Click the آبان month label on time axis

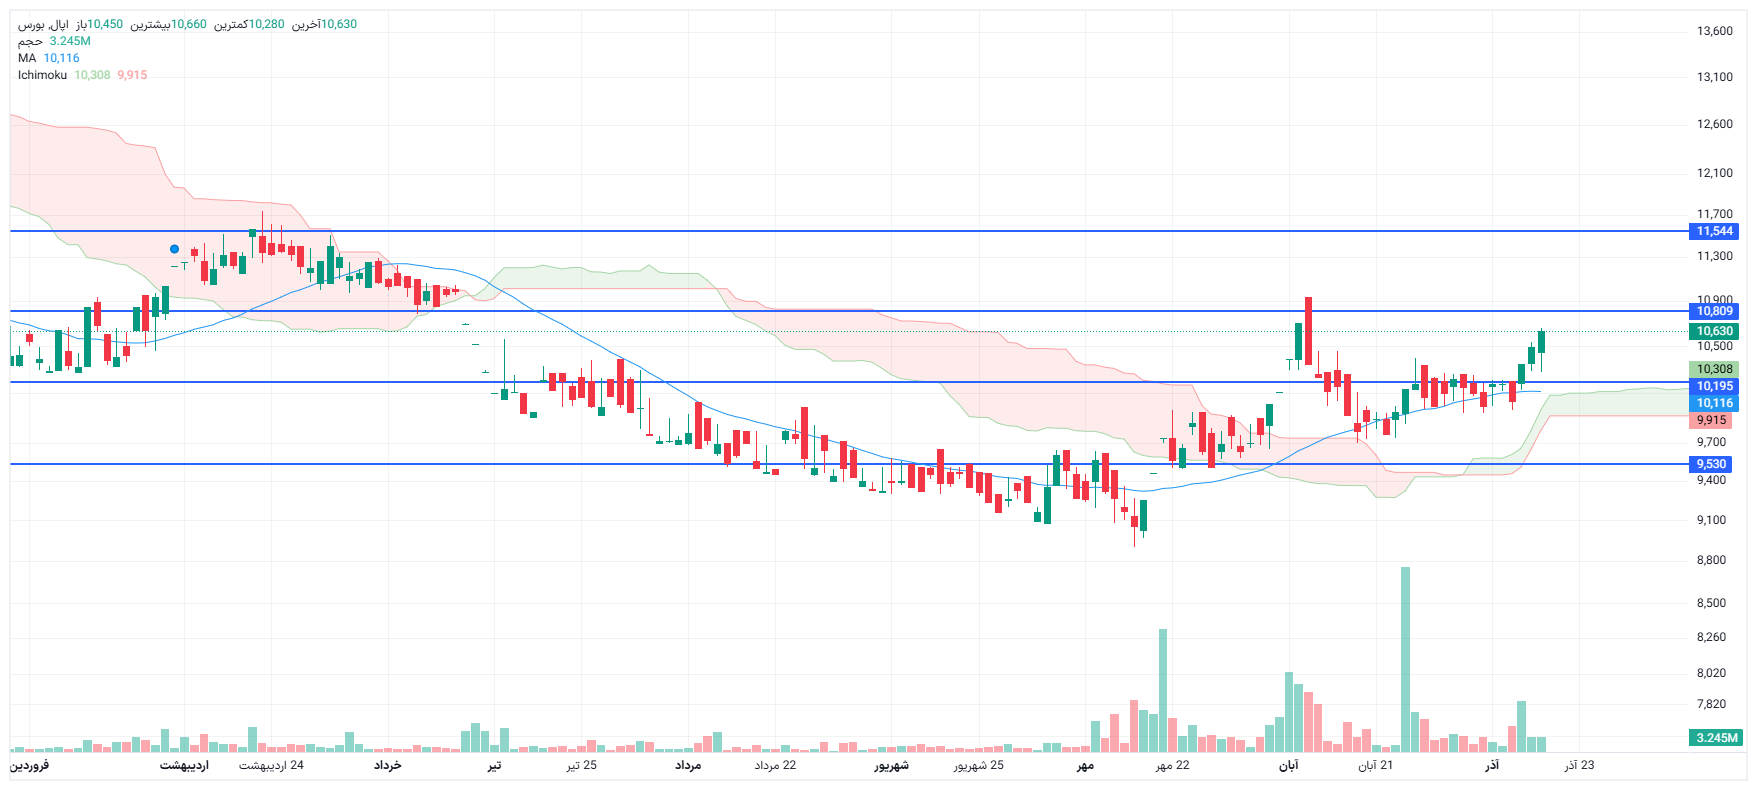(1288, 765)
